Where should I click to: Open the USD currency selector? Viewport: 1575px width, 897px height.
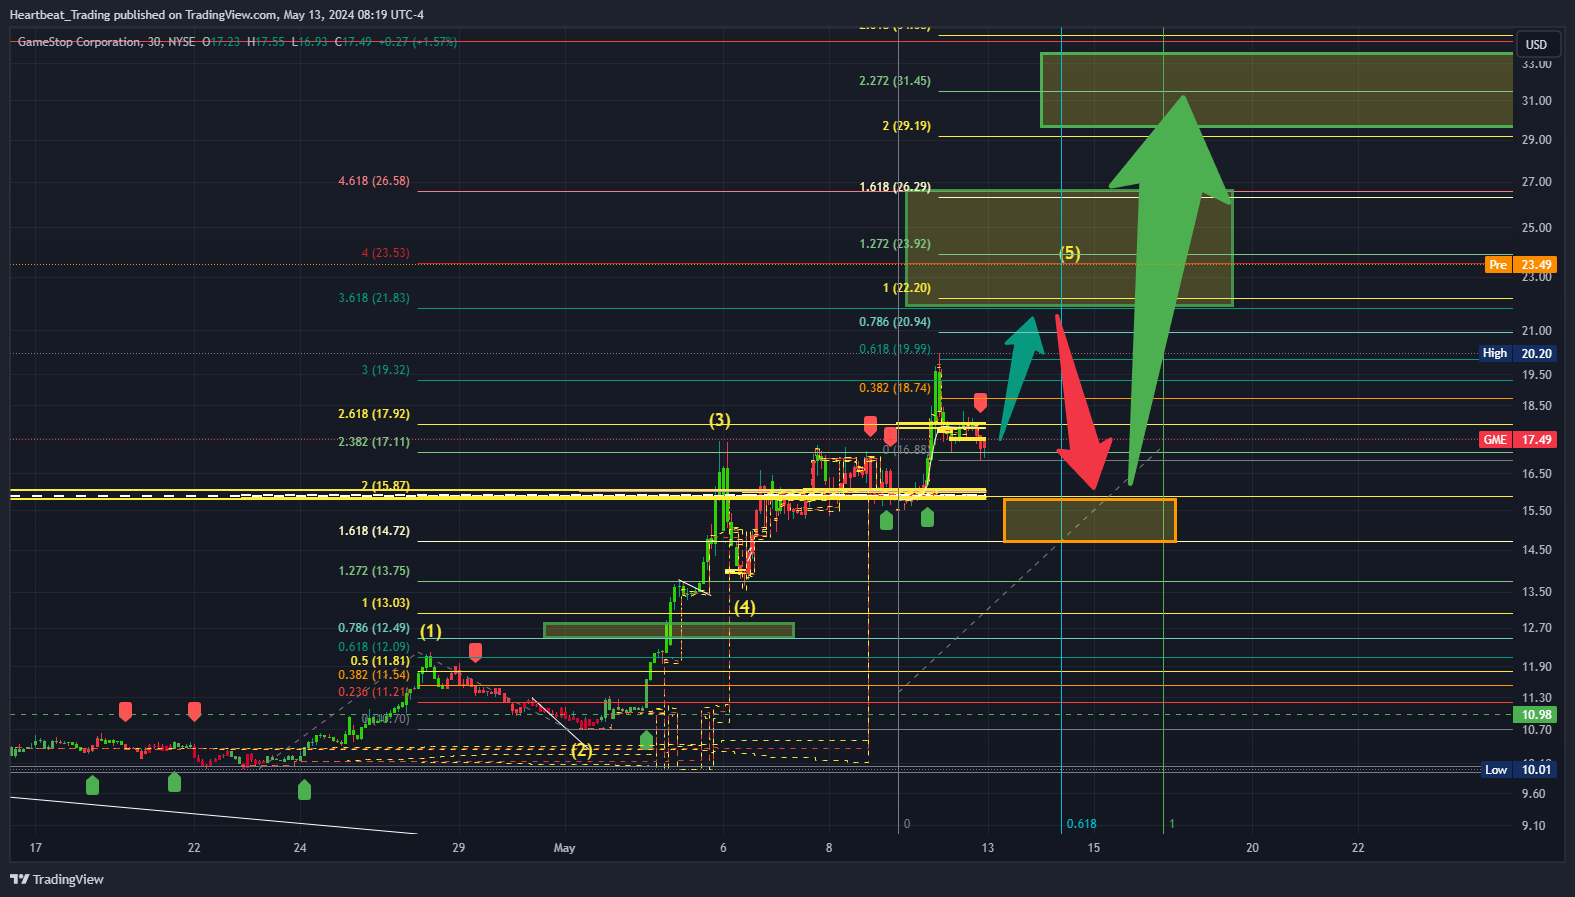(x=1536, y=44)
